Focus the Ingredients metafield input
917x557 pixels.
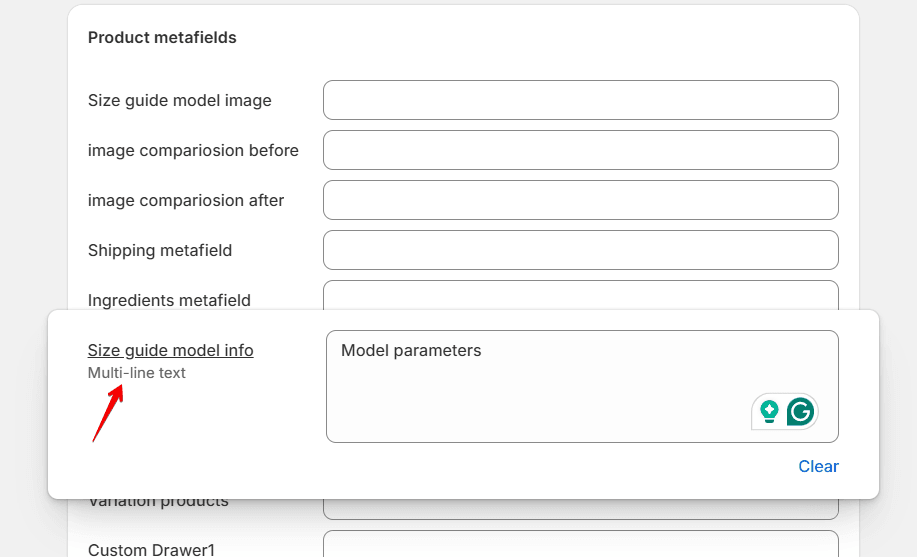[x=581, y=295]
